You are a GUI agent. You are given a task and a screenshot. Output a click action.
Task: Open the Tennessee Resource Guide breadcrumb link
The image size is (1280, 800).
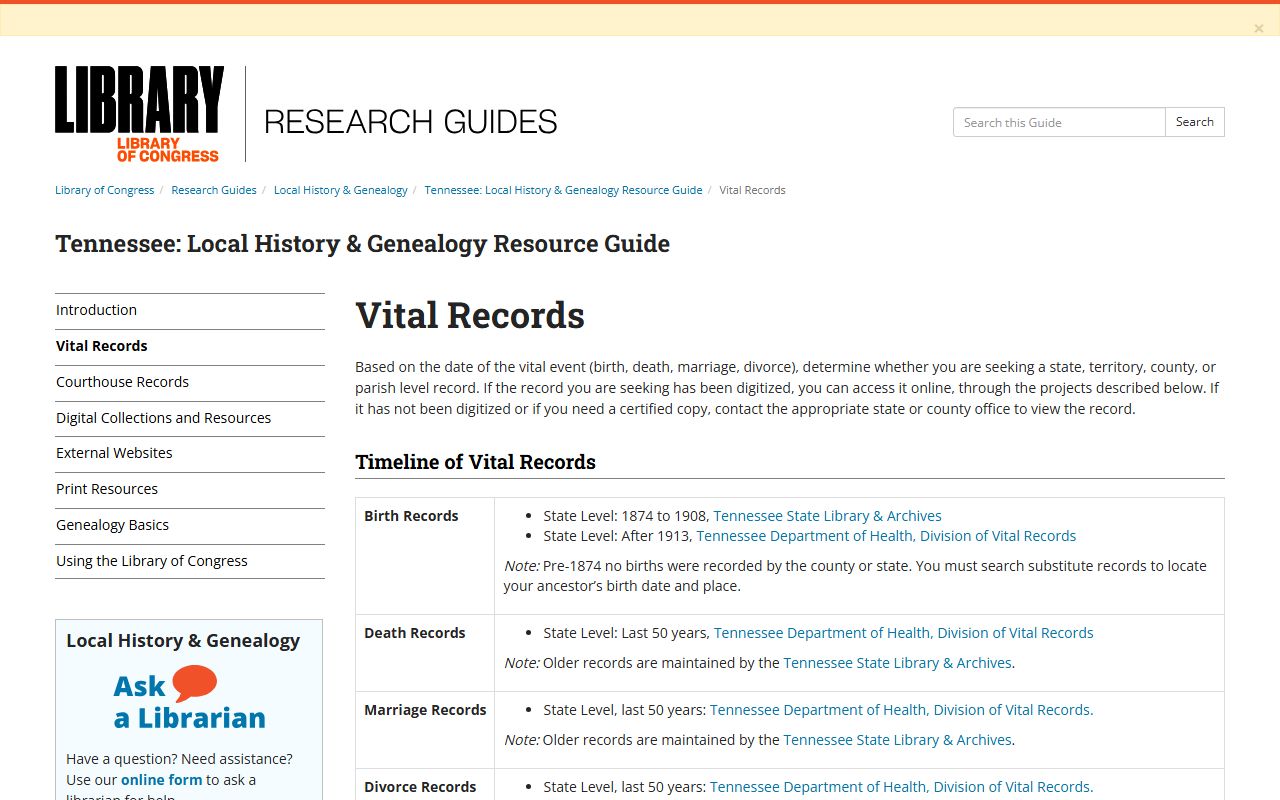click(x=564, y=190)
